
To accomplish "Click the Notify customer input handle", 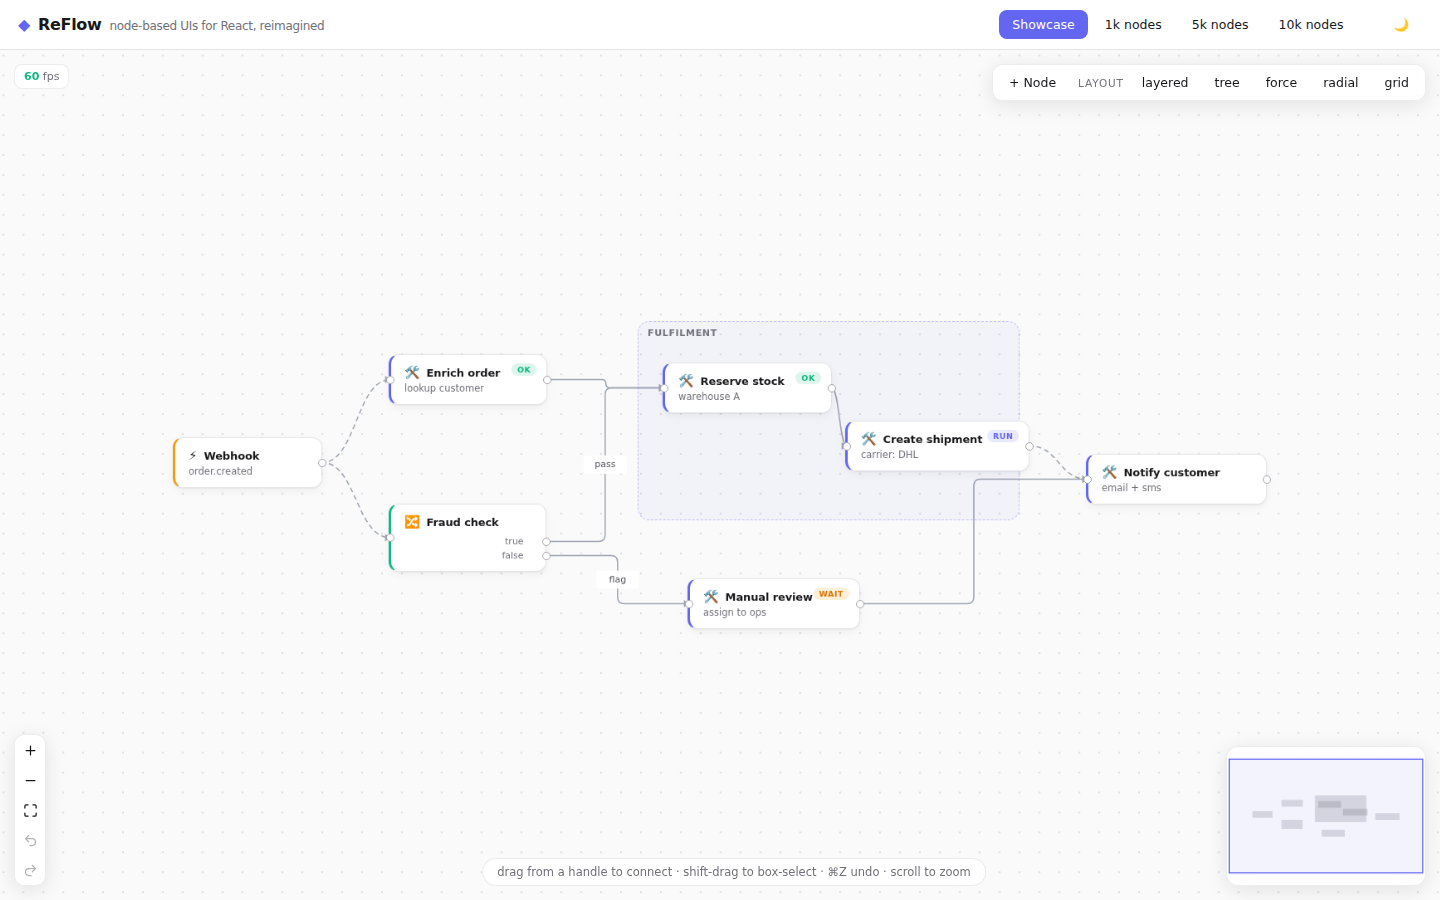I will click(1088, 480).
